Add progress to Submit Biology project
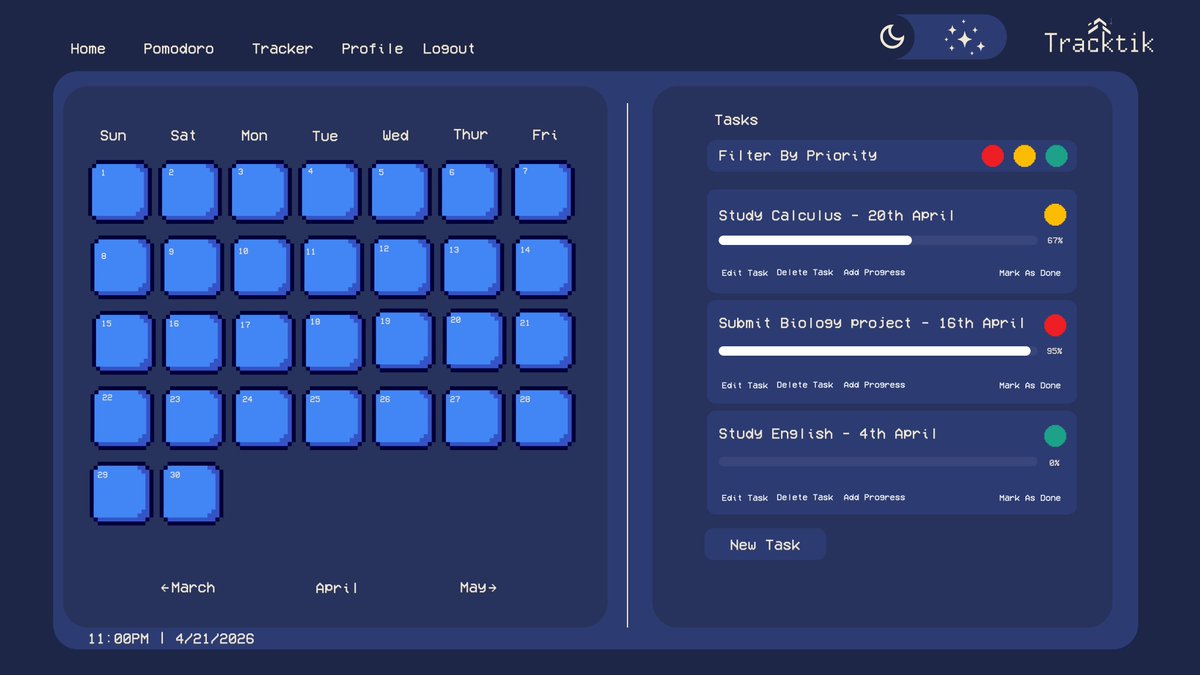 click(874, 385)
